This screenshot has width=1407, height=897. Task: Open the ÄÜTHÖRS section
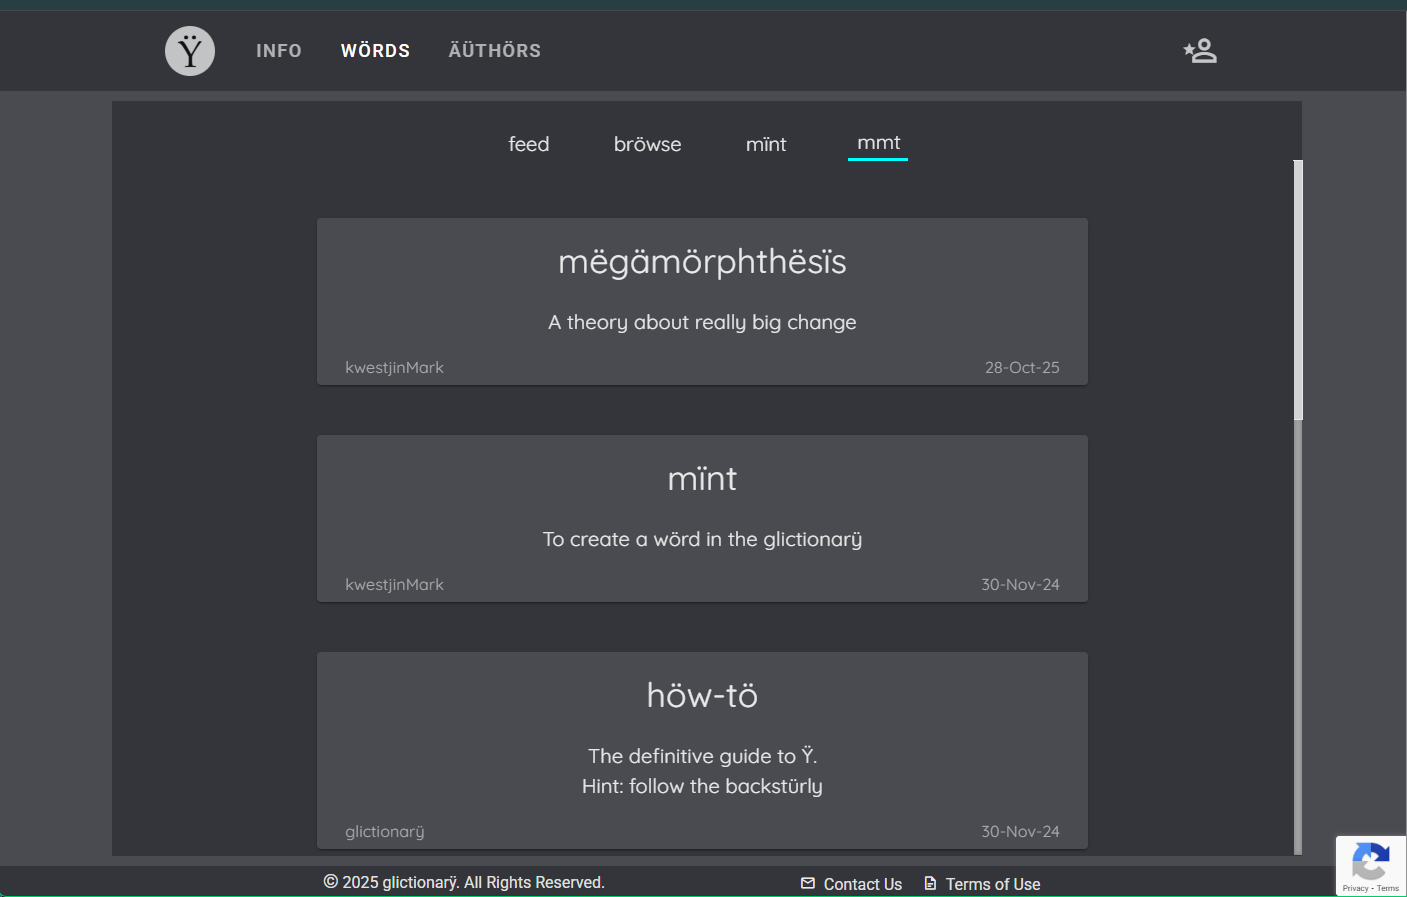tap(494, 50)
